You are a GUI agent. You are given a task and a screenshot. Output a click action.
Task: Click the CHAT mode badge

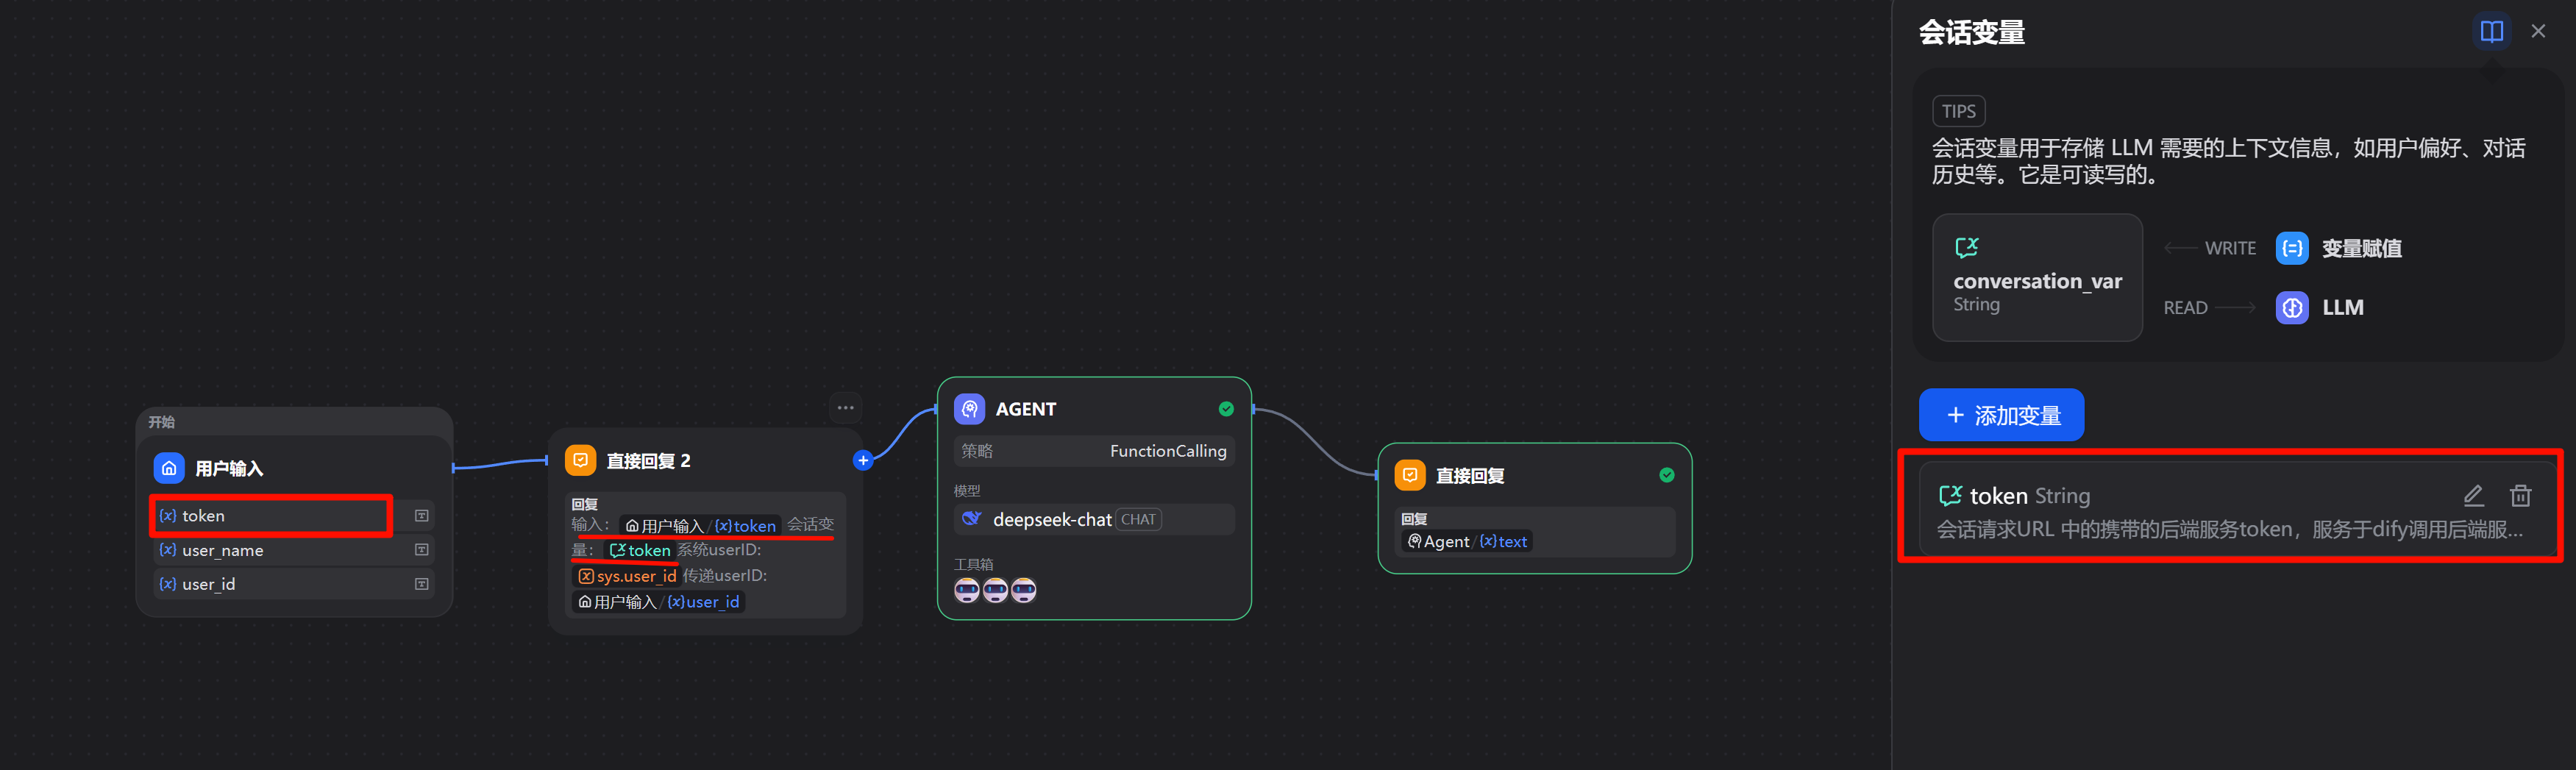pyautogui.click(x=1138, y=519)
